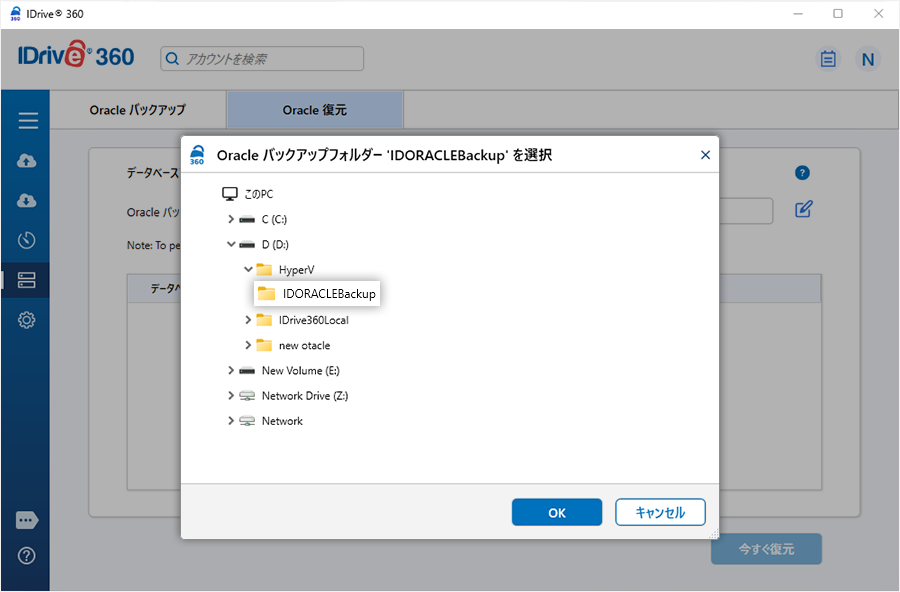This screenshot has width=900, height=592.
Task: Open the scheduler clock sidebar icon
Action: click(27, 240)
